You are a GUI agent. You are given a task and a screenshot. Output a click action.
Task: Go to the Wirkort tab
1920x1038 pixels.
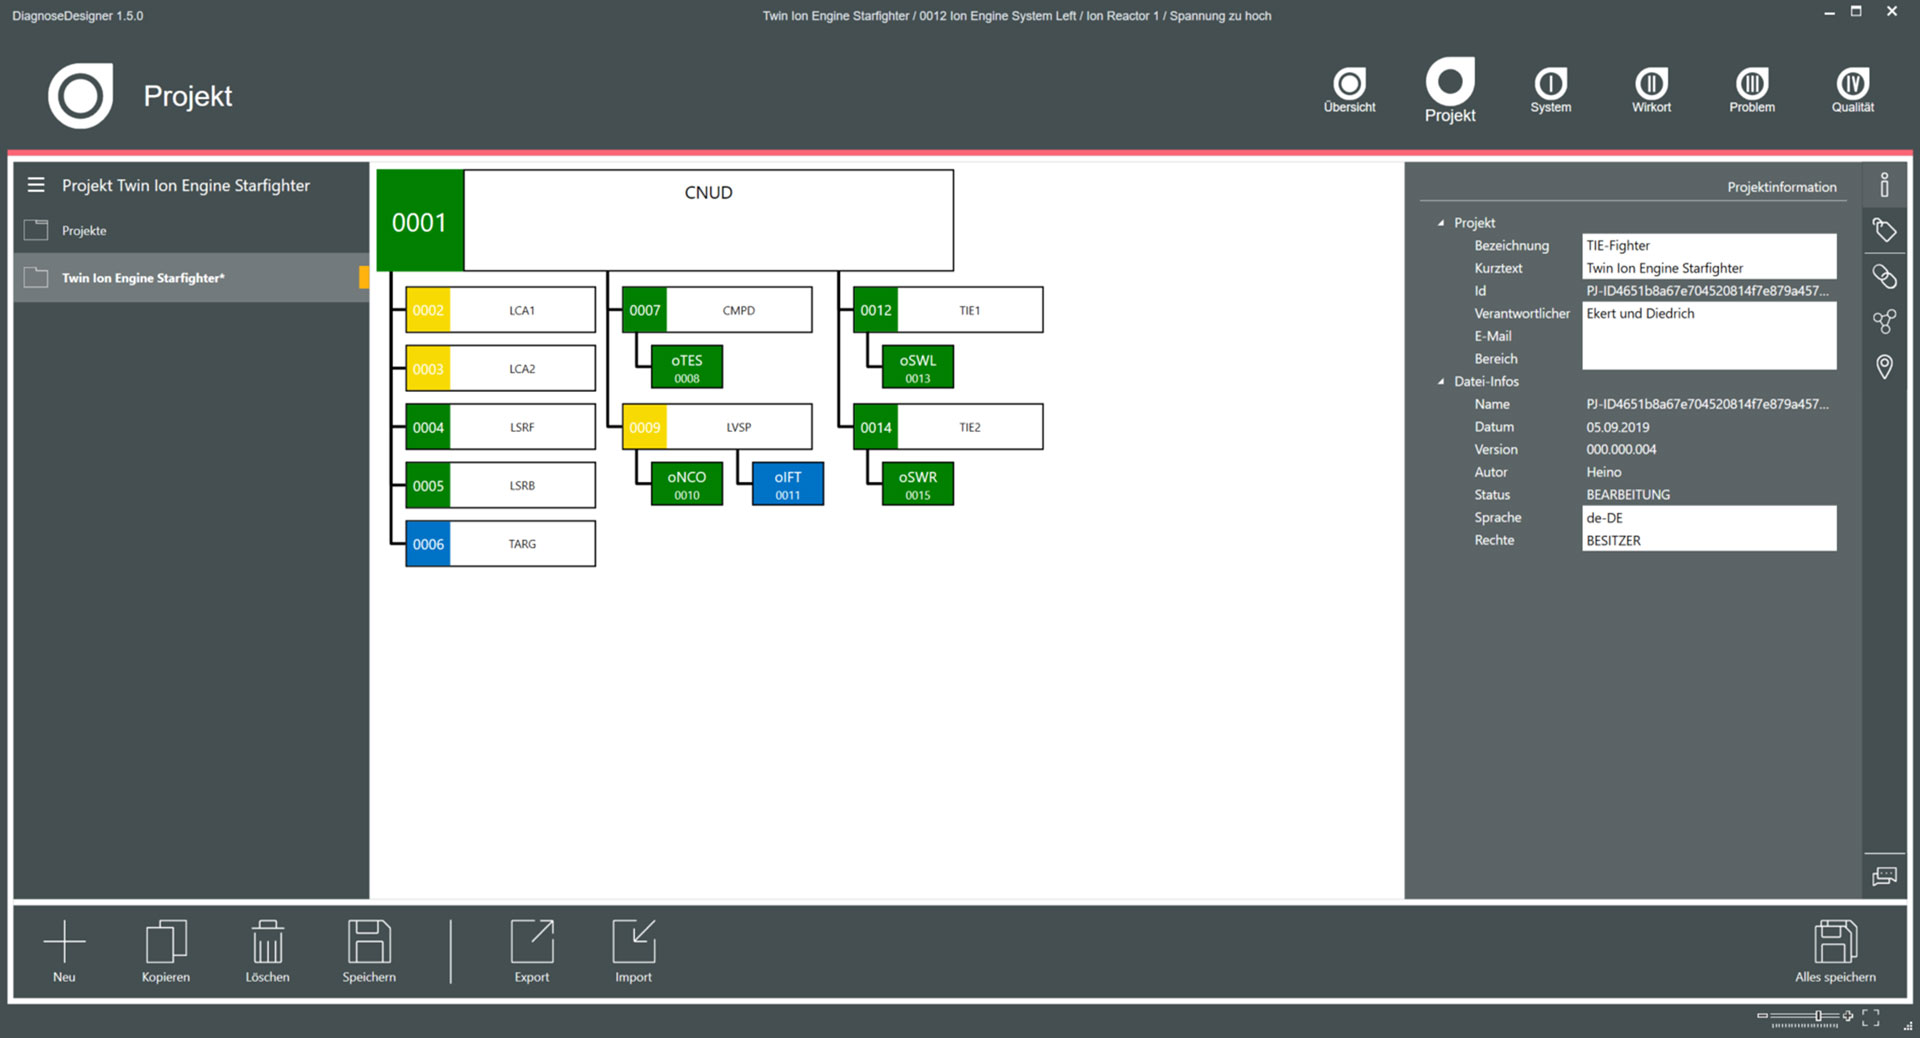pos(1651,90)
